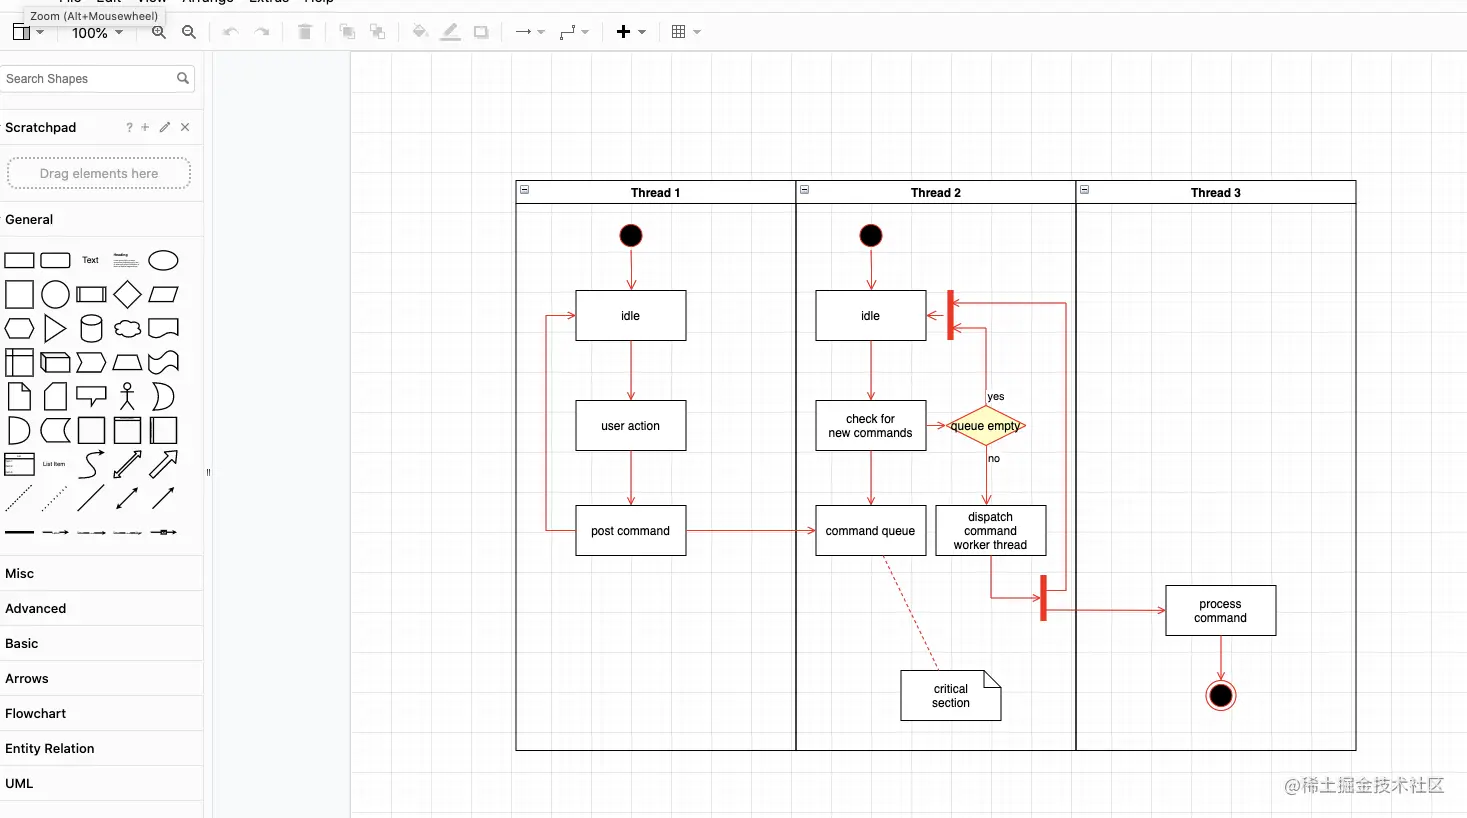Collapse the Thread 3 swimlane
The width and height of the screenshot is (1467, 818).
(1084, 189)
